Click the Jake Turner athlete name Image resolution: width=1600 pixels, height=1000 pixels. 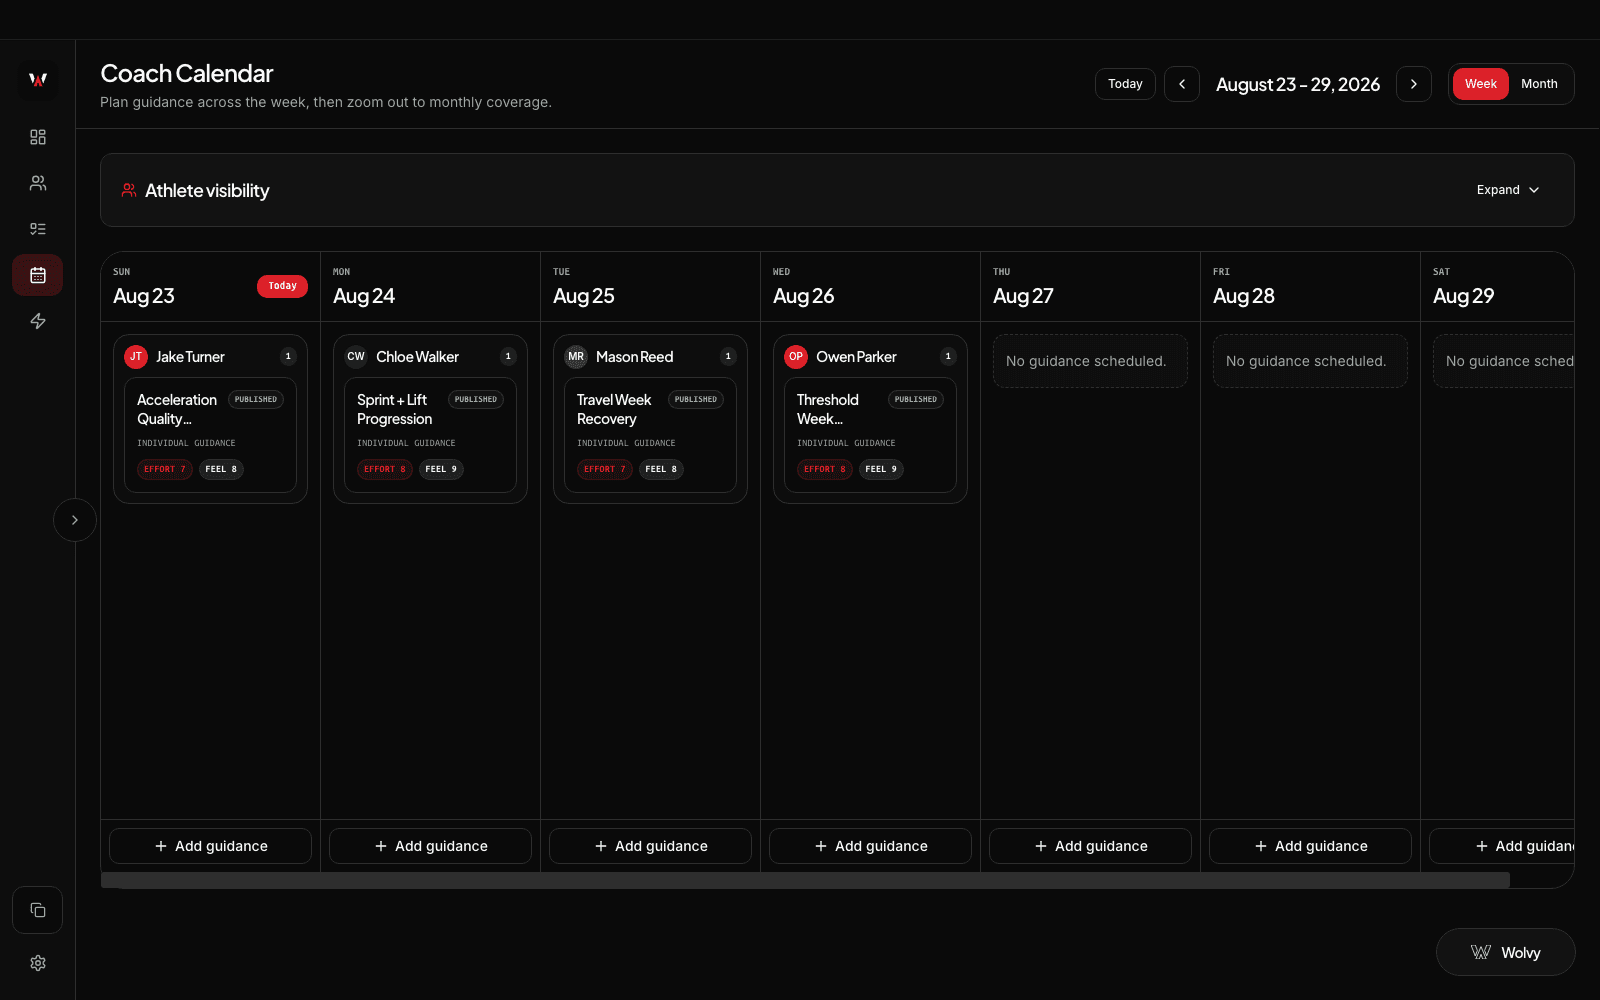190,357
